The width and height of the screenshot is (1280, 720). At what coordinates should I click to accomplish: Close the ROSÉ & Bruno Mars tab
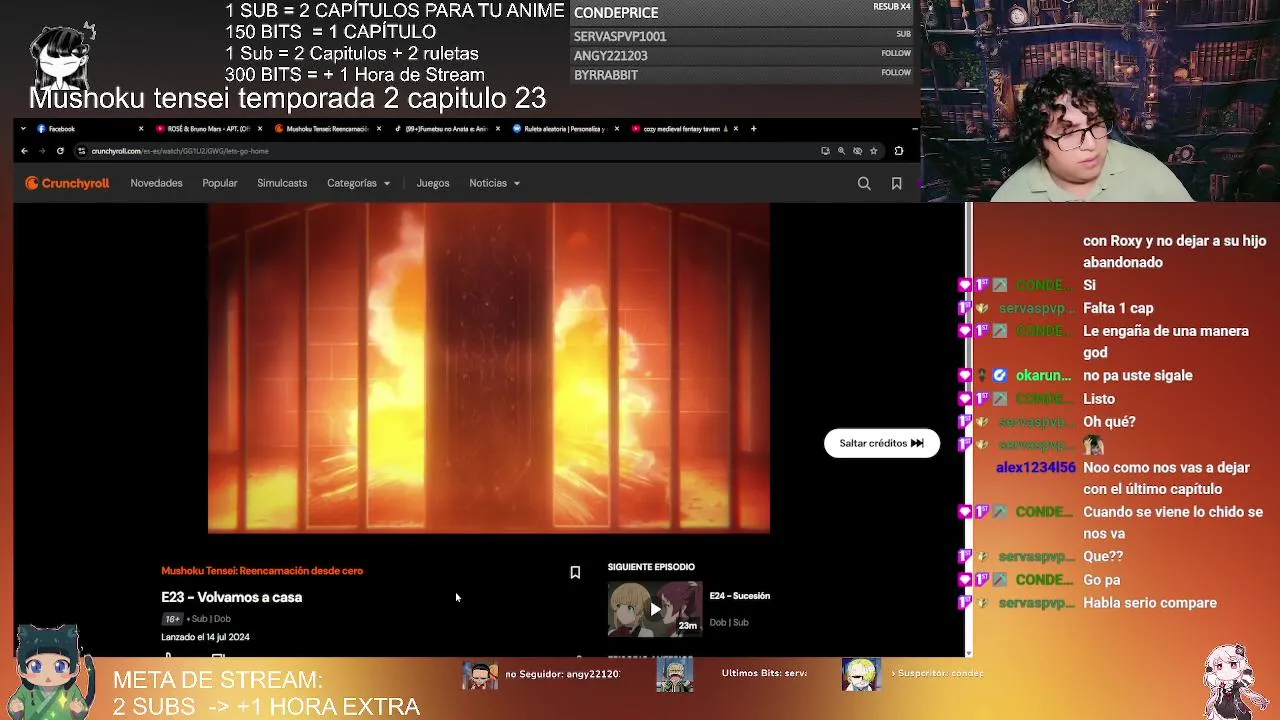pos(260,128)
